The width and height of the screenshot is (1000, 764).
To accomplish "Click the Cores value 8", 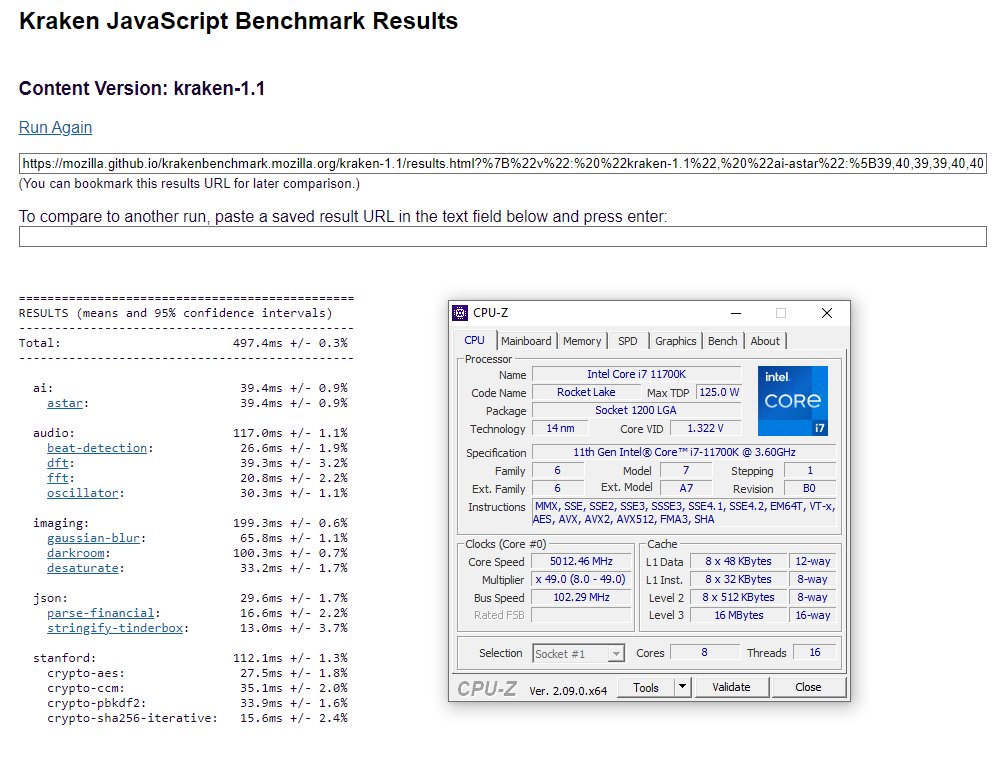I will click(704, 652).
